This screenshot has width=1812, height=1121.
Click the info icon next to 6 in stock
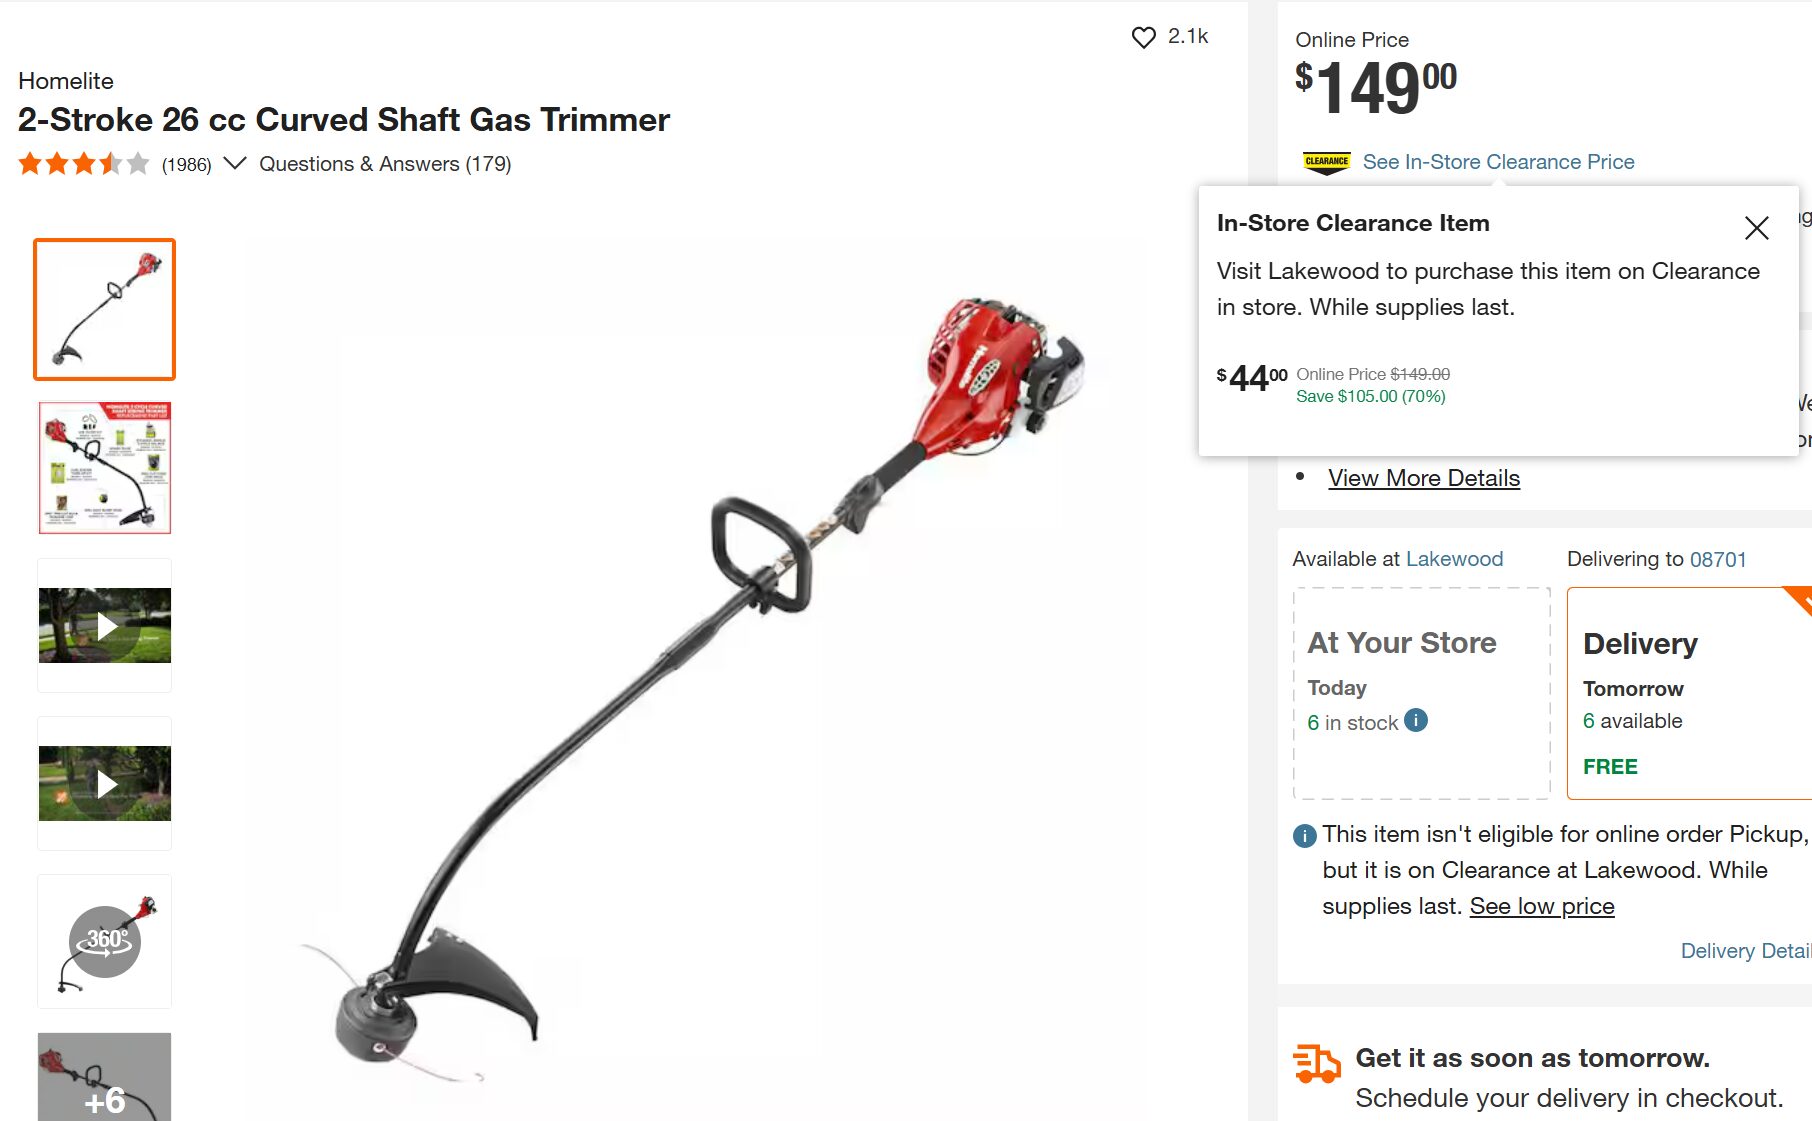point(1415,720)
